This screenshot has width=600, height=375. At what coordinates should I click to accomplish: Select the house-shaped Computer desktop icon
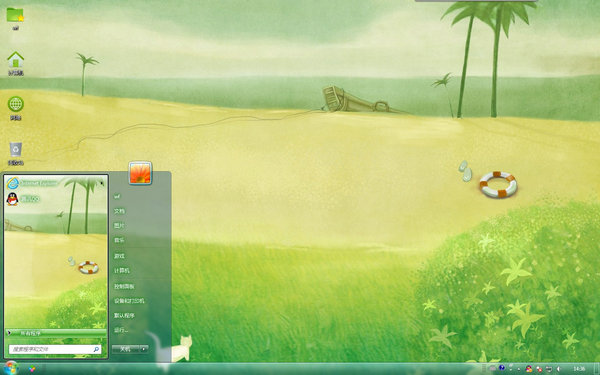[15, 64]
